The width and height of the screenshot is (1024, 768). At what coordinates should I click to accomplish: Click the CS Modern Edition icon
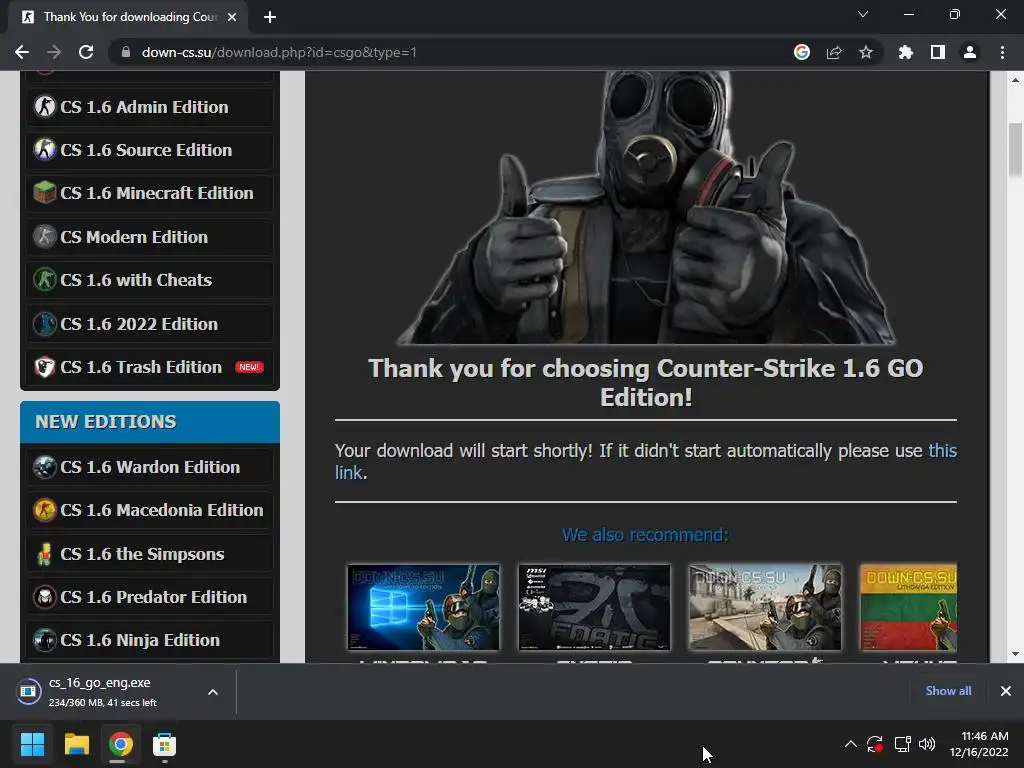44,236
